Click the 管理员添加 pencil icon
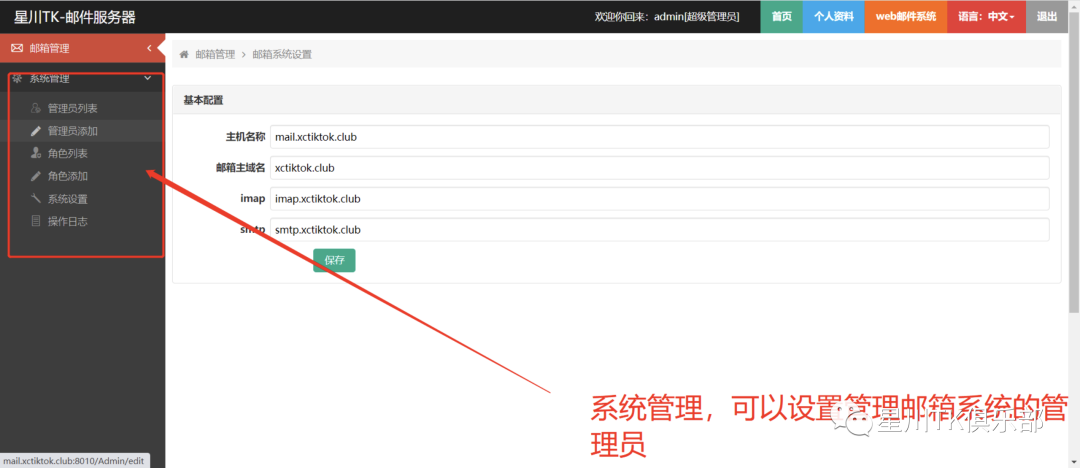The image size is (1080, 468). 36,131
